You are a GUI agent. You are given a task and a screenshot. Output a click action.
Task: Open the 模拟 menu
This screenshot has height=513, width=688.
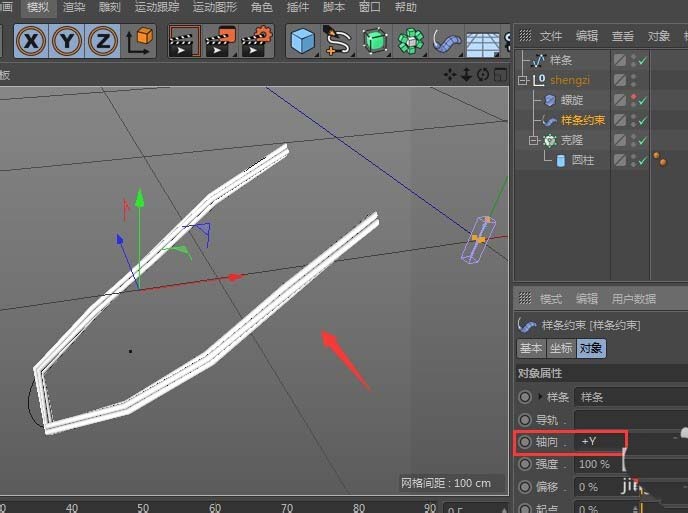point(37,7)
